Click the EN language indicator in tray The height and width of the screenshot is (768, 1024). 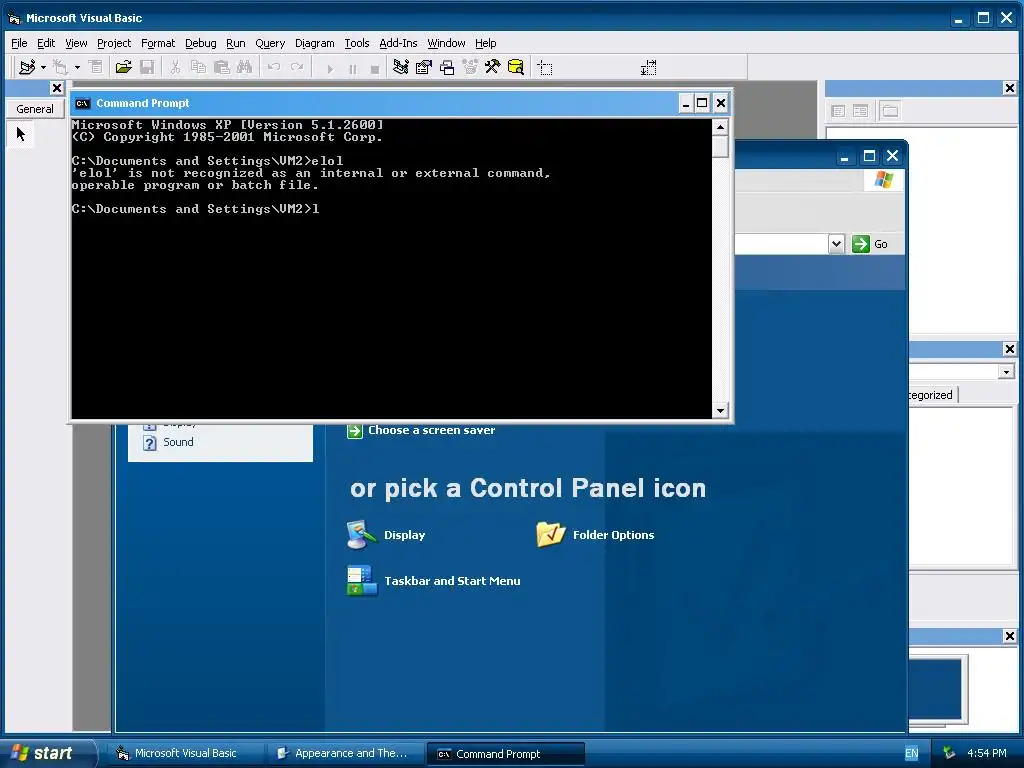coord(911,753)
